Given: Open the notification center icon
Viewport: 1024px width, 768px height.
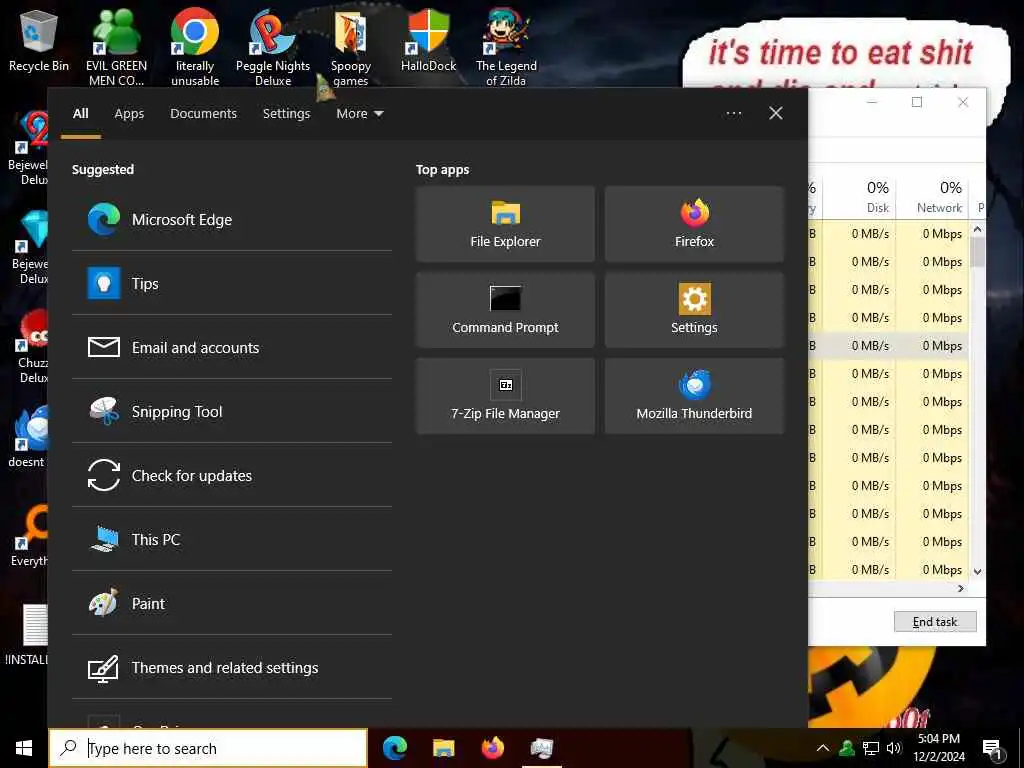Looking at the screenshot, I should [993, 749].
